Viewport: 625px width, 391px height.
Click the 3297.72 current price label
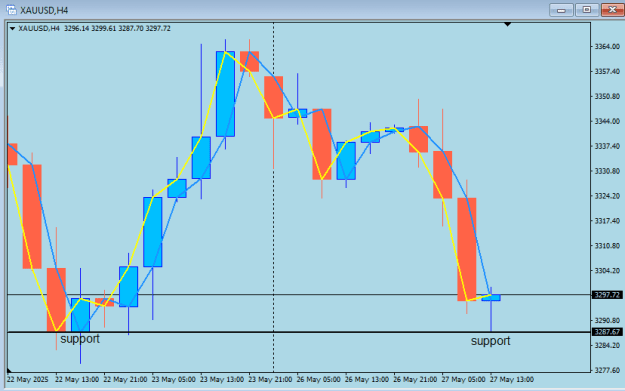[607, 295]
